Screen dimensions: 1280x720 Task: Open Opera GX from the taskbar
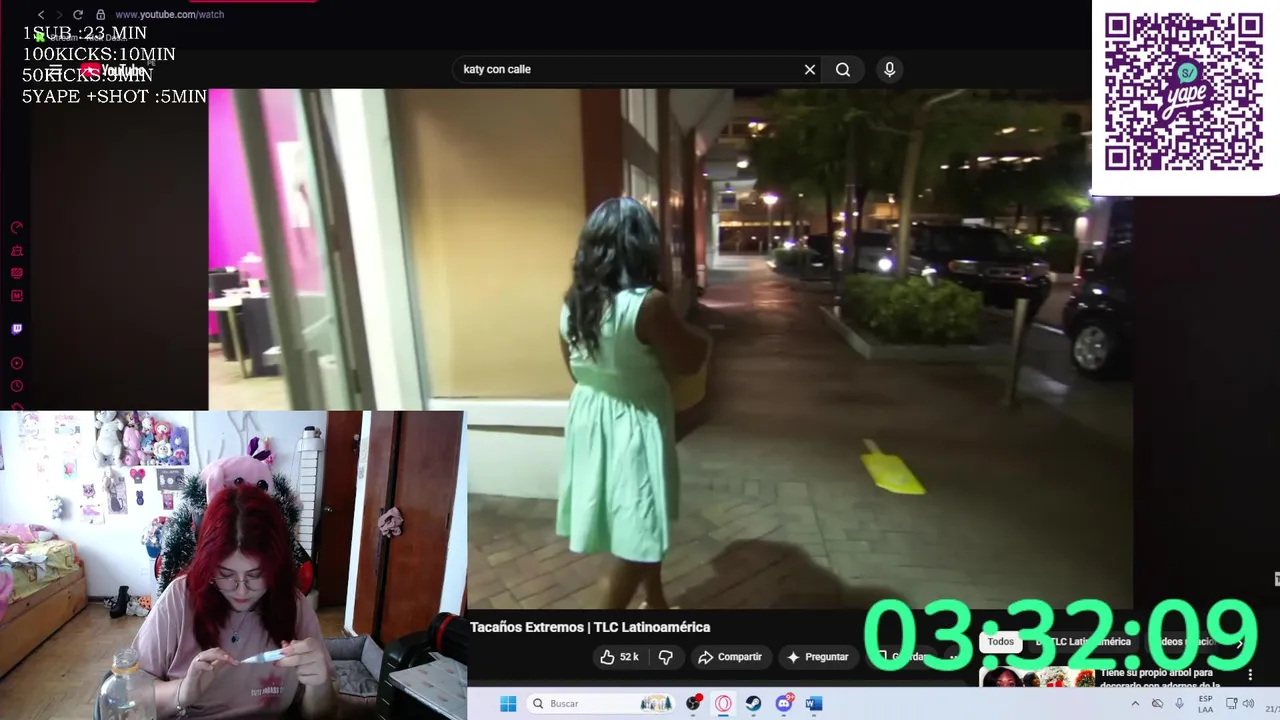click(x=723, y=704)
